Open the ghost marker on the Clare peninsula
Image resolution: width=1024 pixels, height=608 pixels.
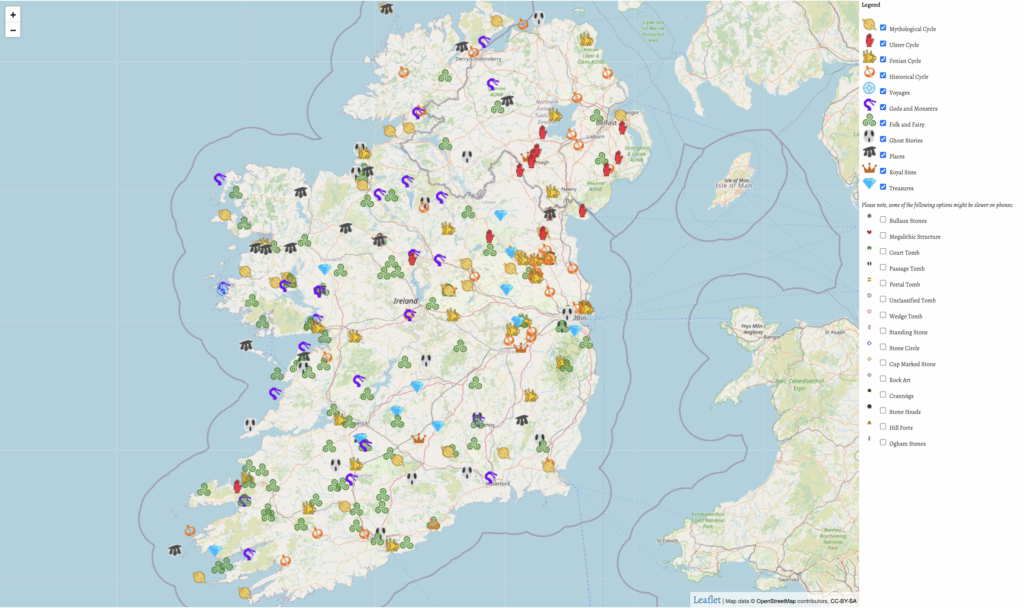coord(250,426)
